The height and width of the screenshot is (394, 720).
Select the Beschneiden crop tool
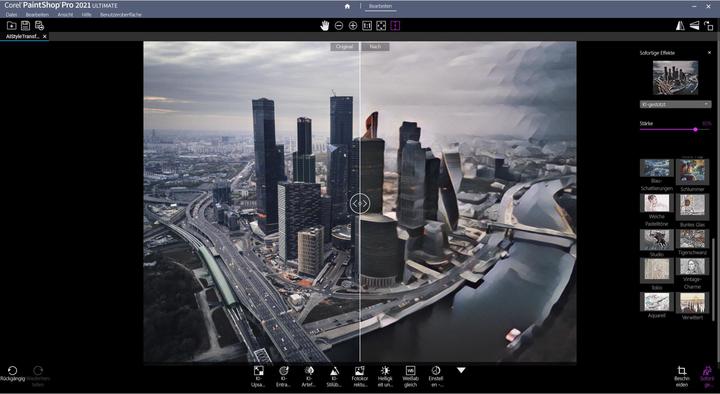(682, 376)
